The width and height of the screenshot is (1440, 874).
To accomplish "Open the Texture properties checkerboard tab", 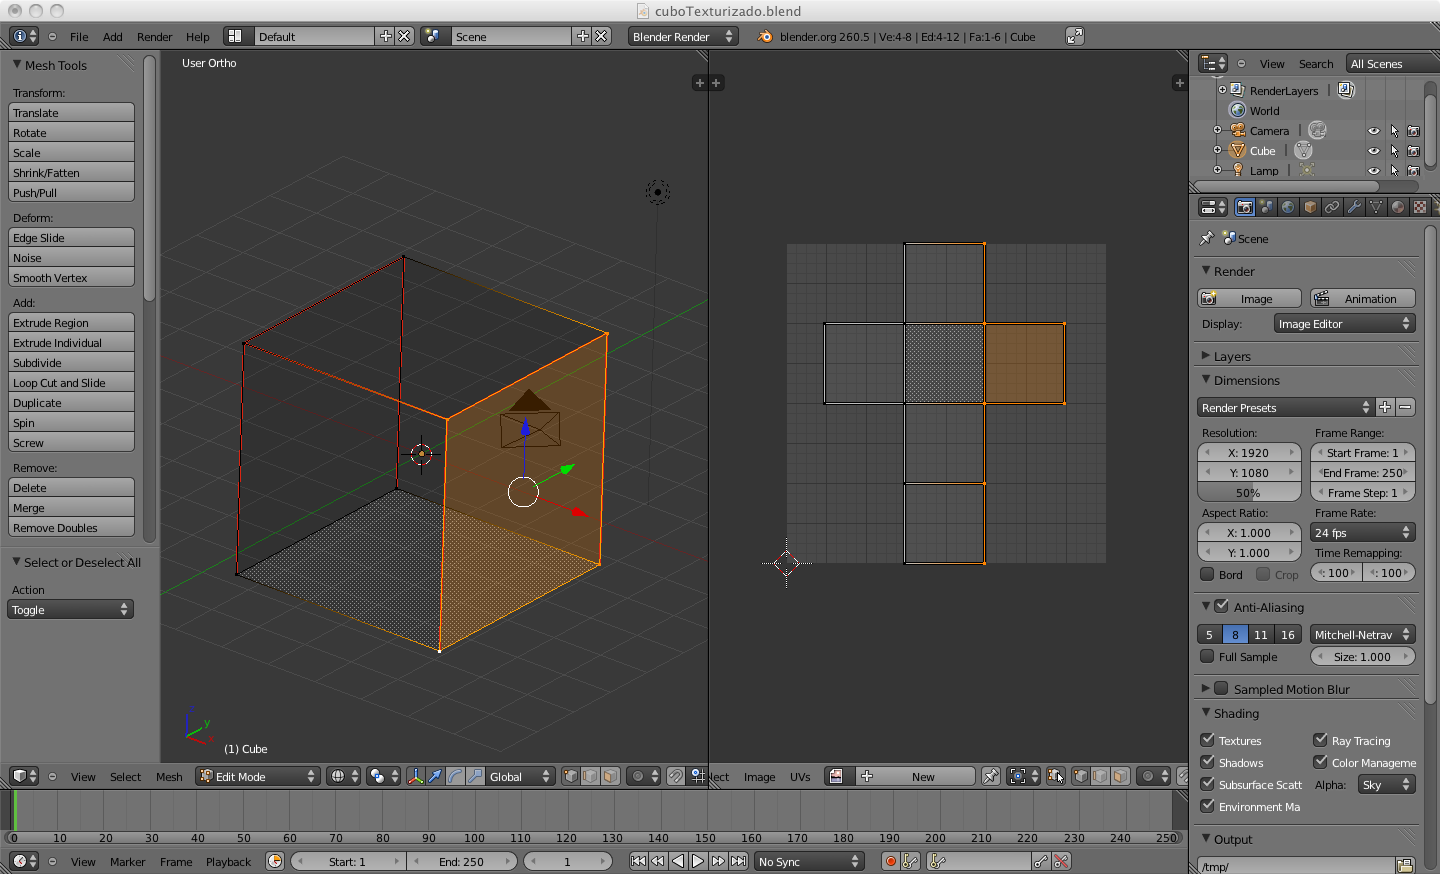I will point(1420,207).
